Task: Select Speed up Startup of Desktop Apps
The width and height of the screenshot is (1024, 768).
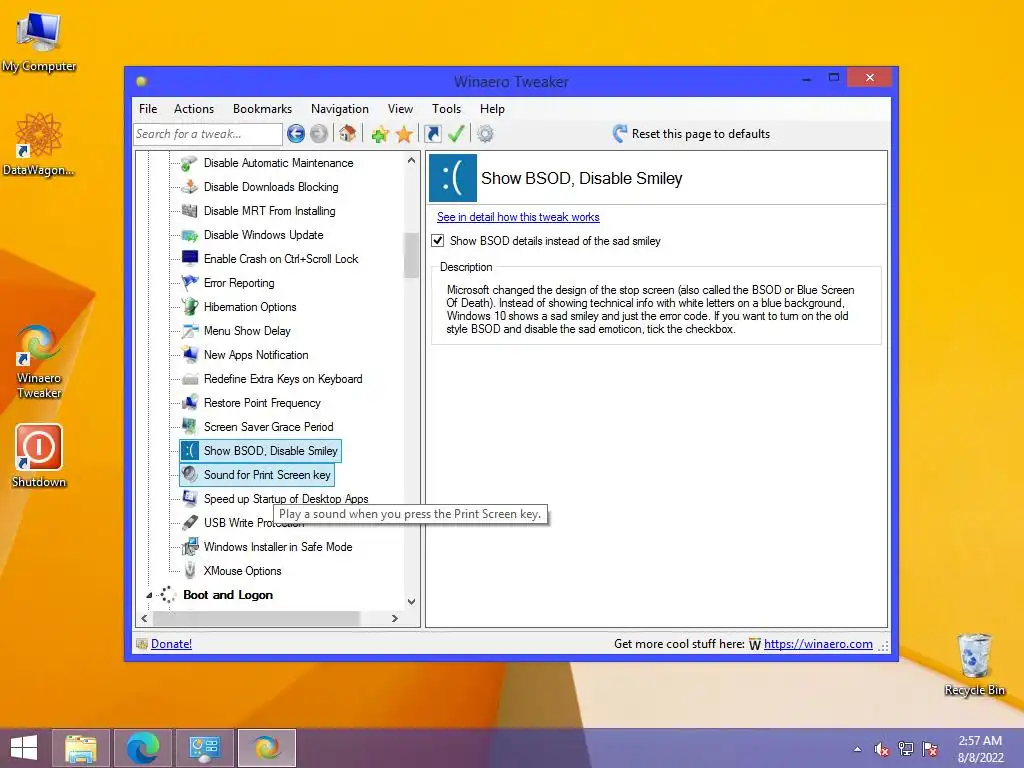Action: (x=286, y=499)
